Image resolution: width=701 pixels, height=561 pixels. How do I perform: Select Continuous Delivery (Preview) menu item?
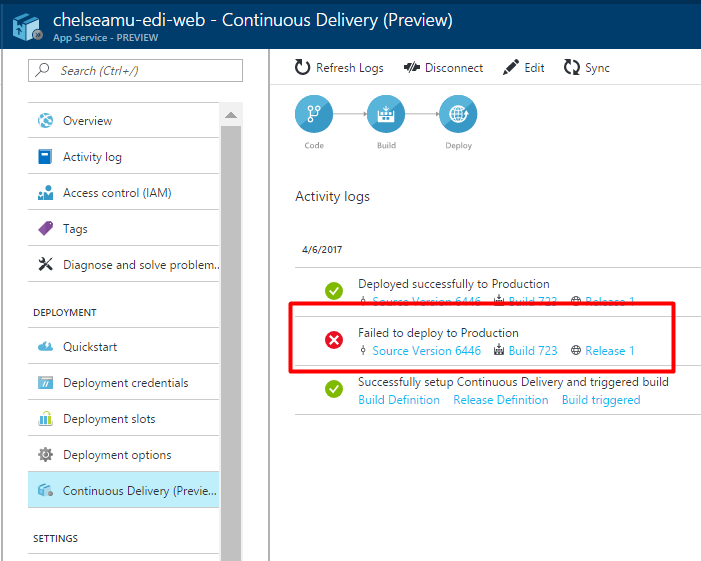click(123, 490)
